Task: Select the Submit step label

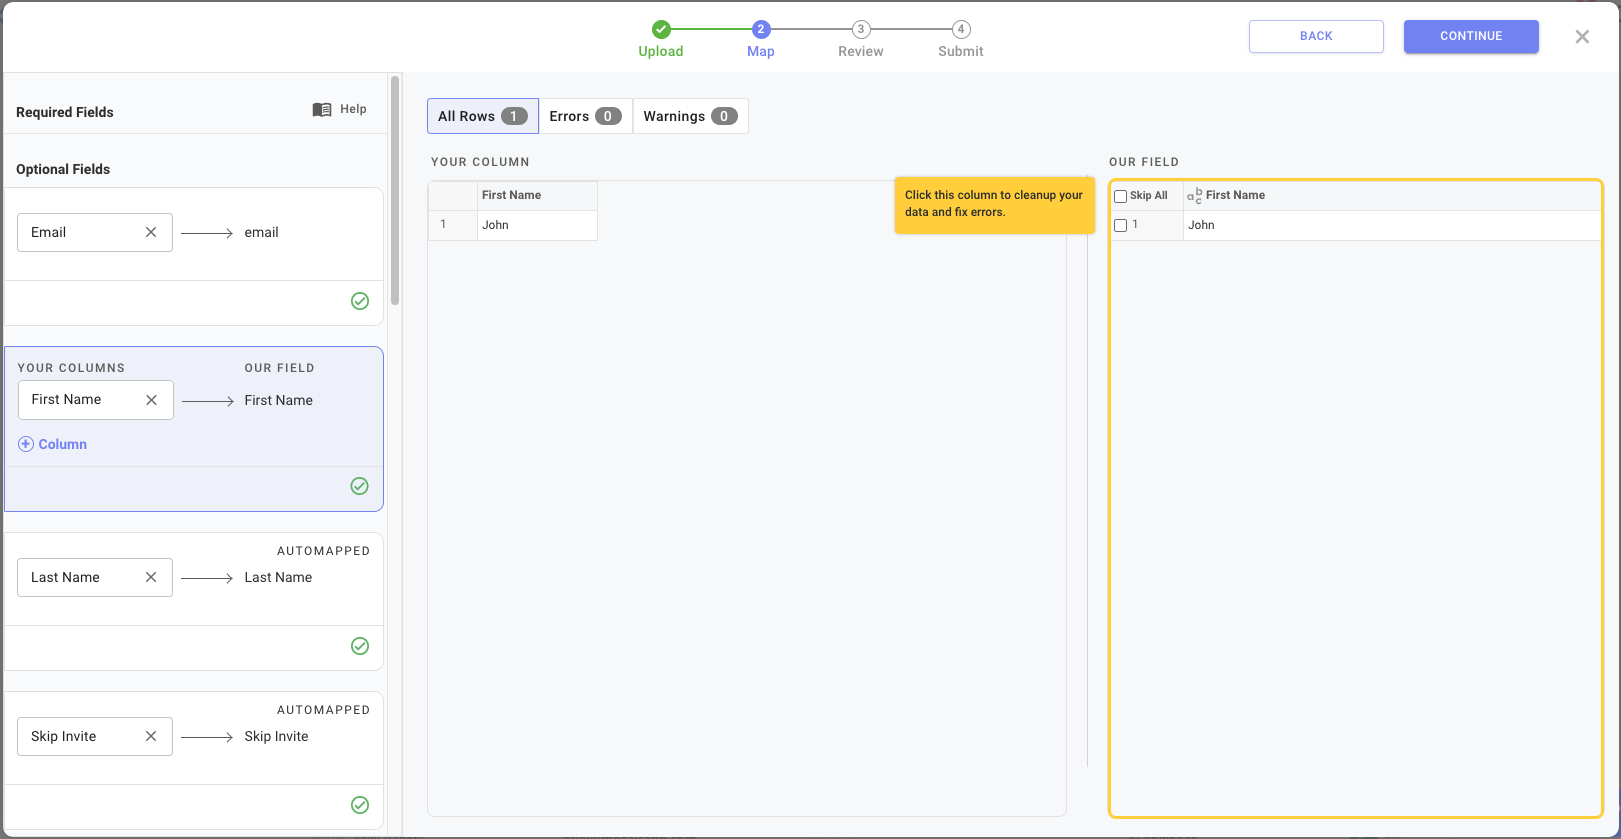Action: (x=961, y=51)
